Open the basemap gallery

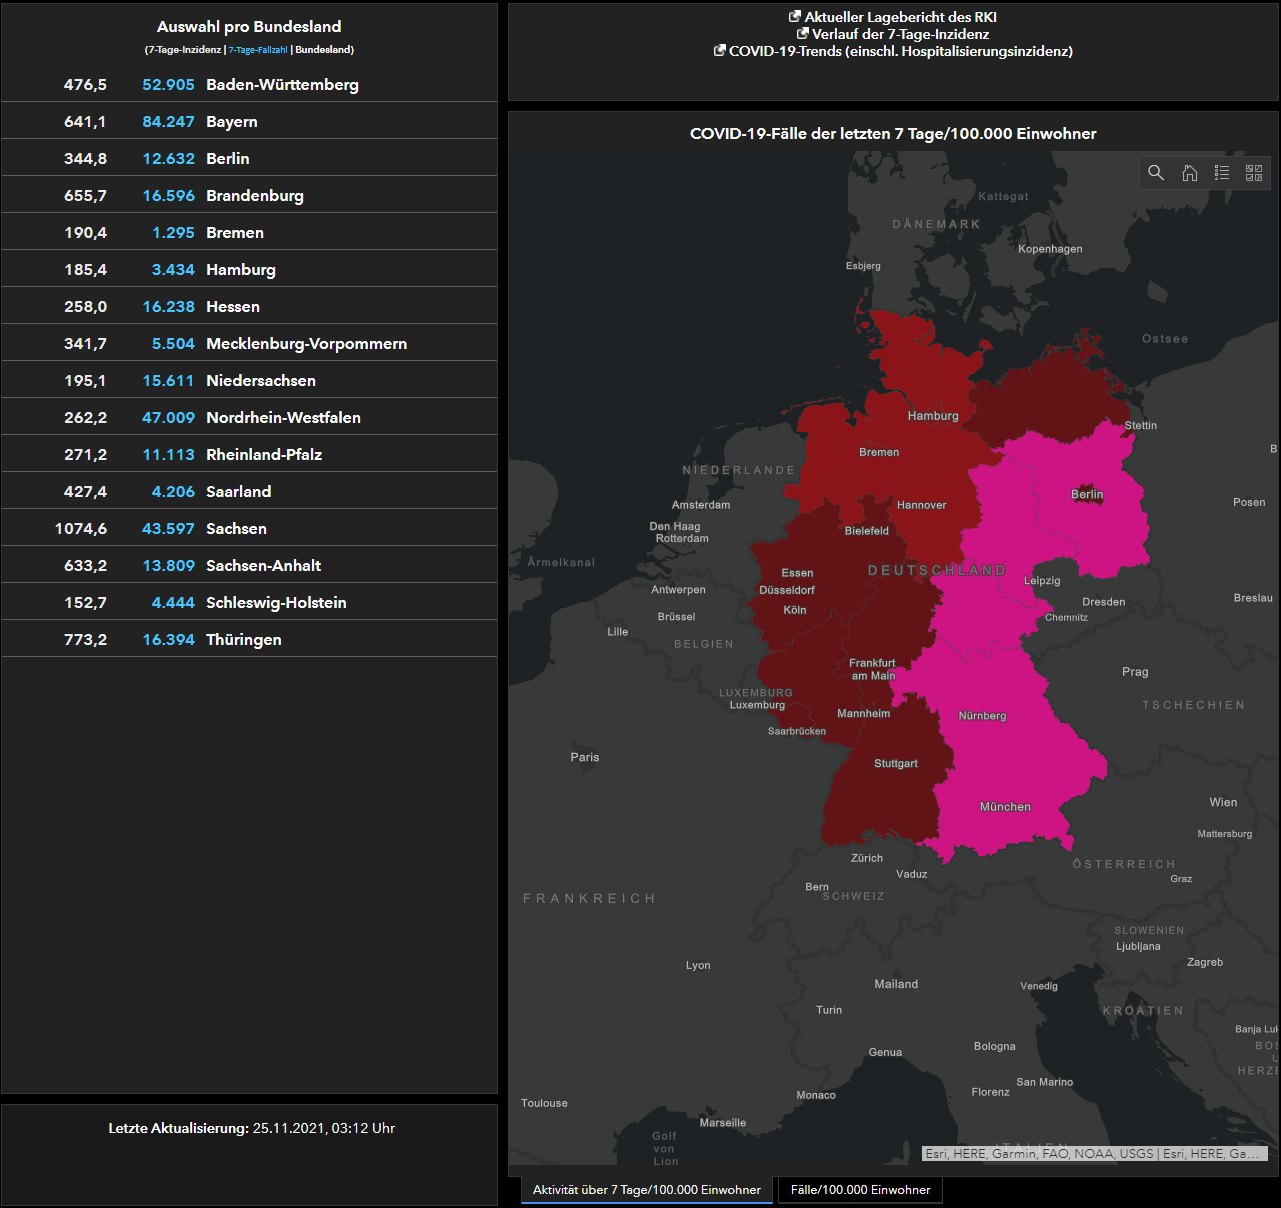tap(1254, 173)
